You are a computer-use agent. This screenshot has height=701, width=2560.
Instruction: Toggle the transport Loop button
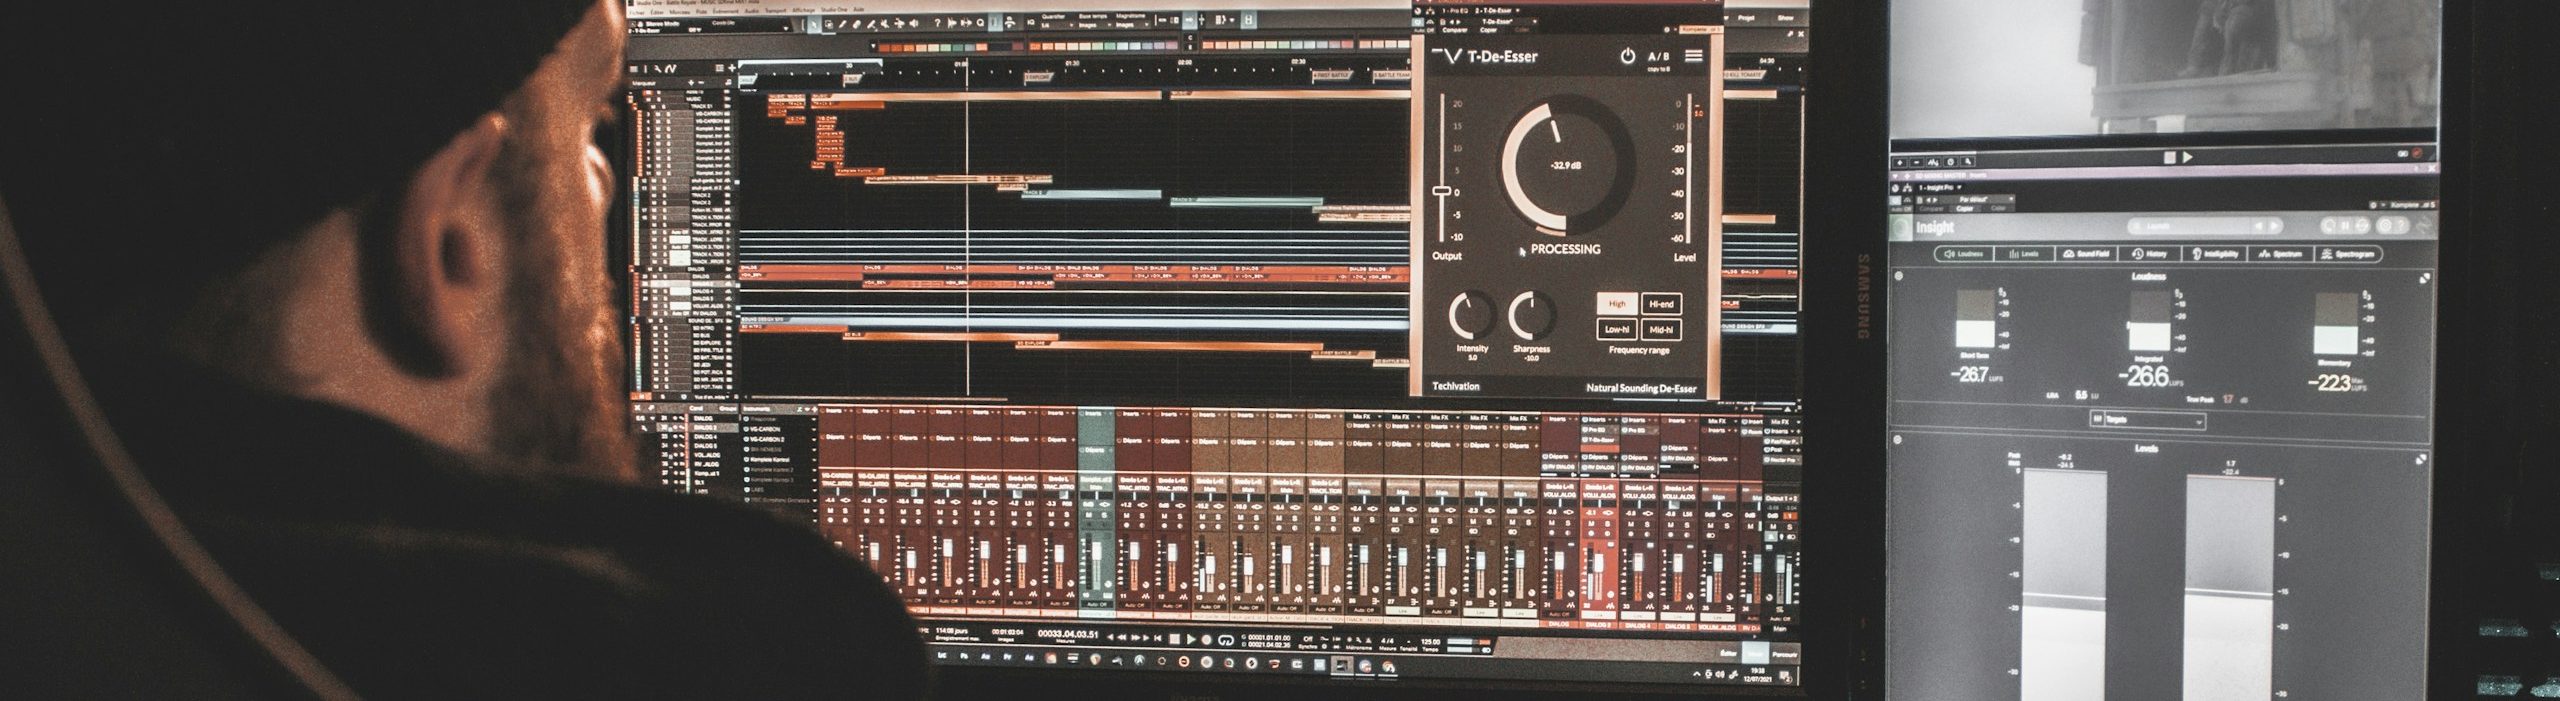pyautogui.click(x=1226, y=640)
